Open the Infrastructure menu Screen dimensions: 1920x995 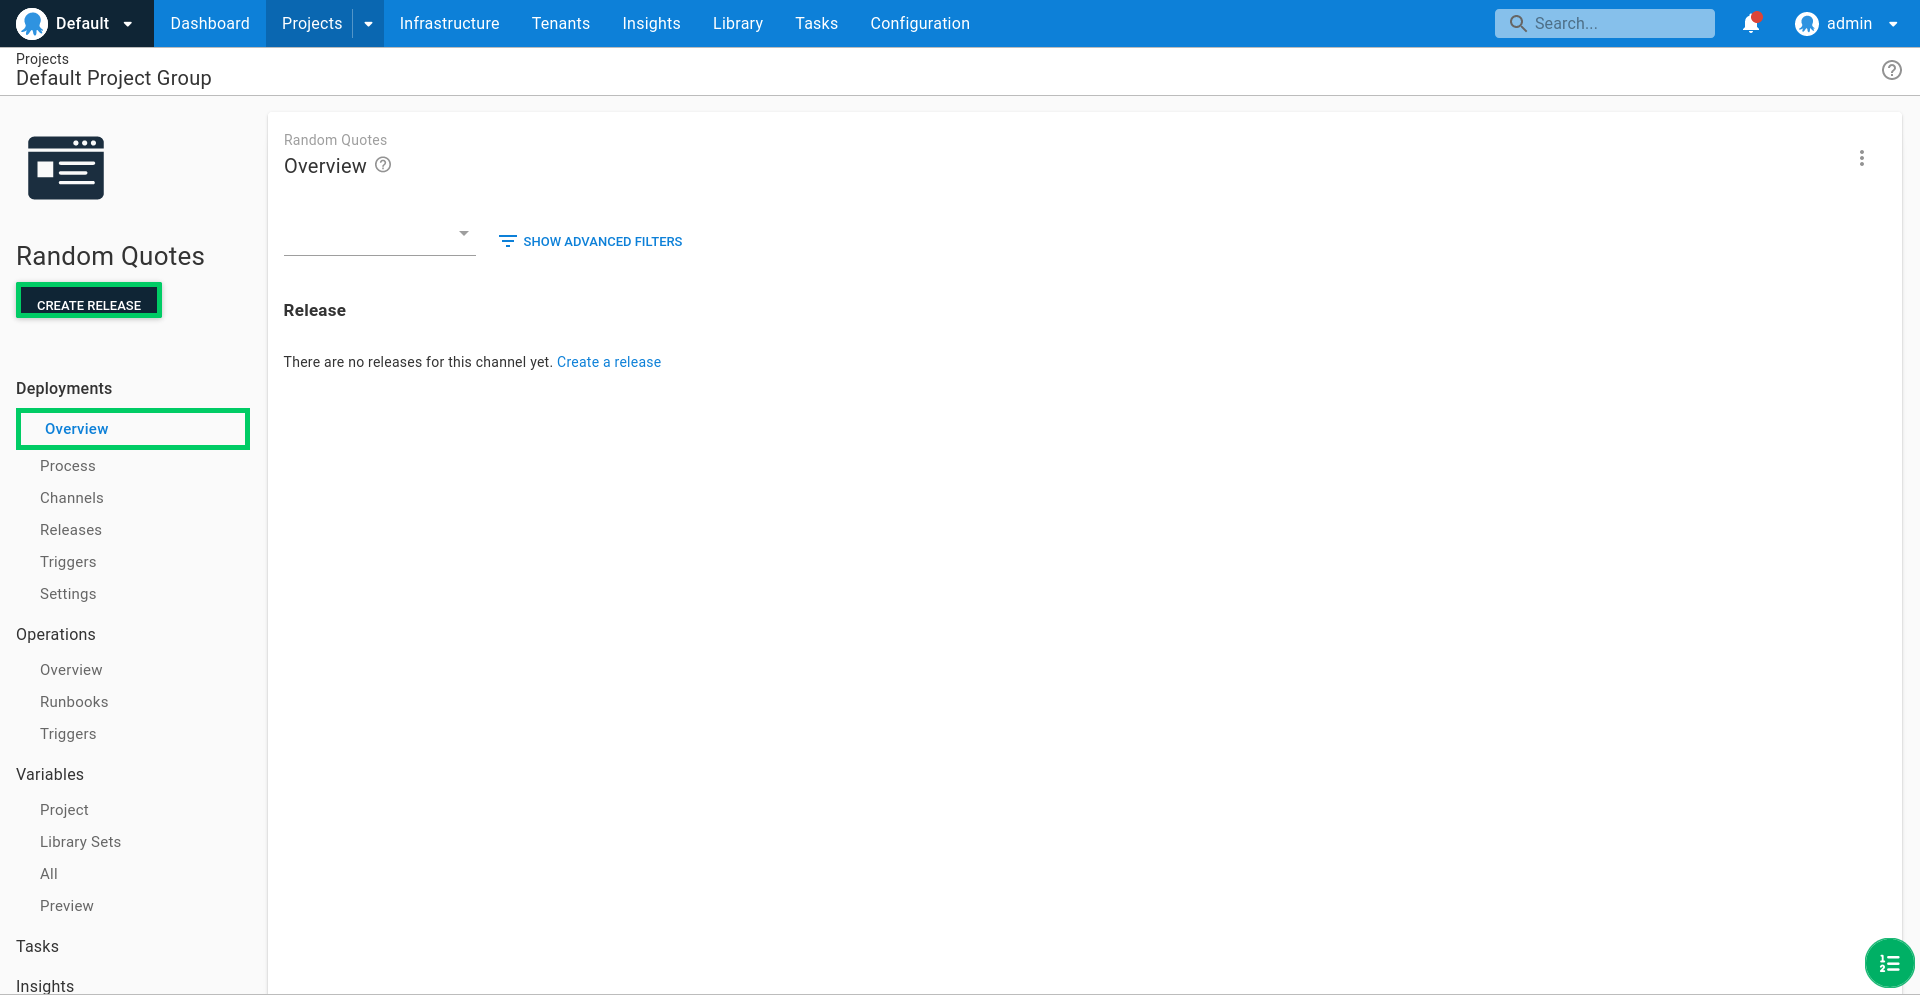tap(449, 23)
